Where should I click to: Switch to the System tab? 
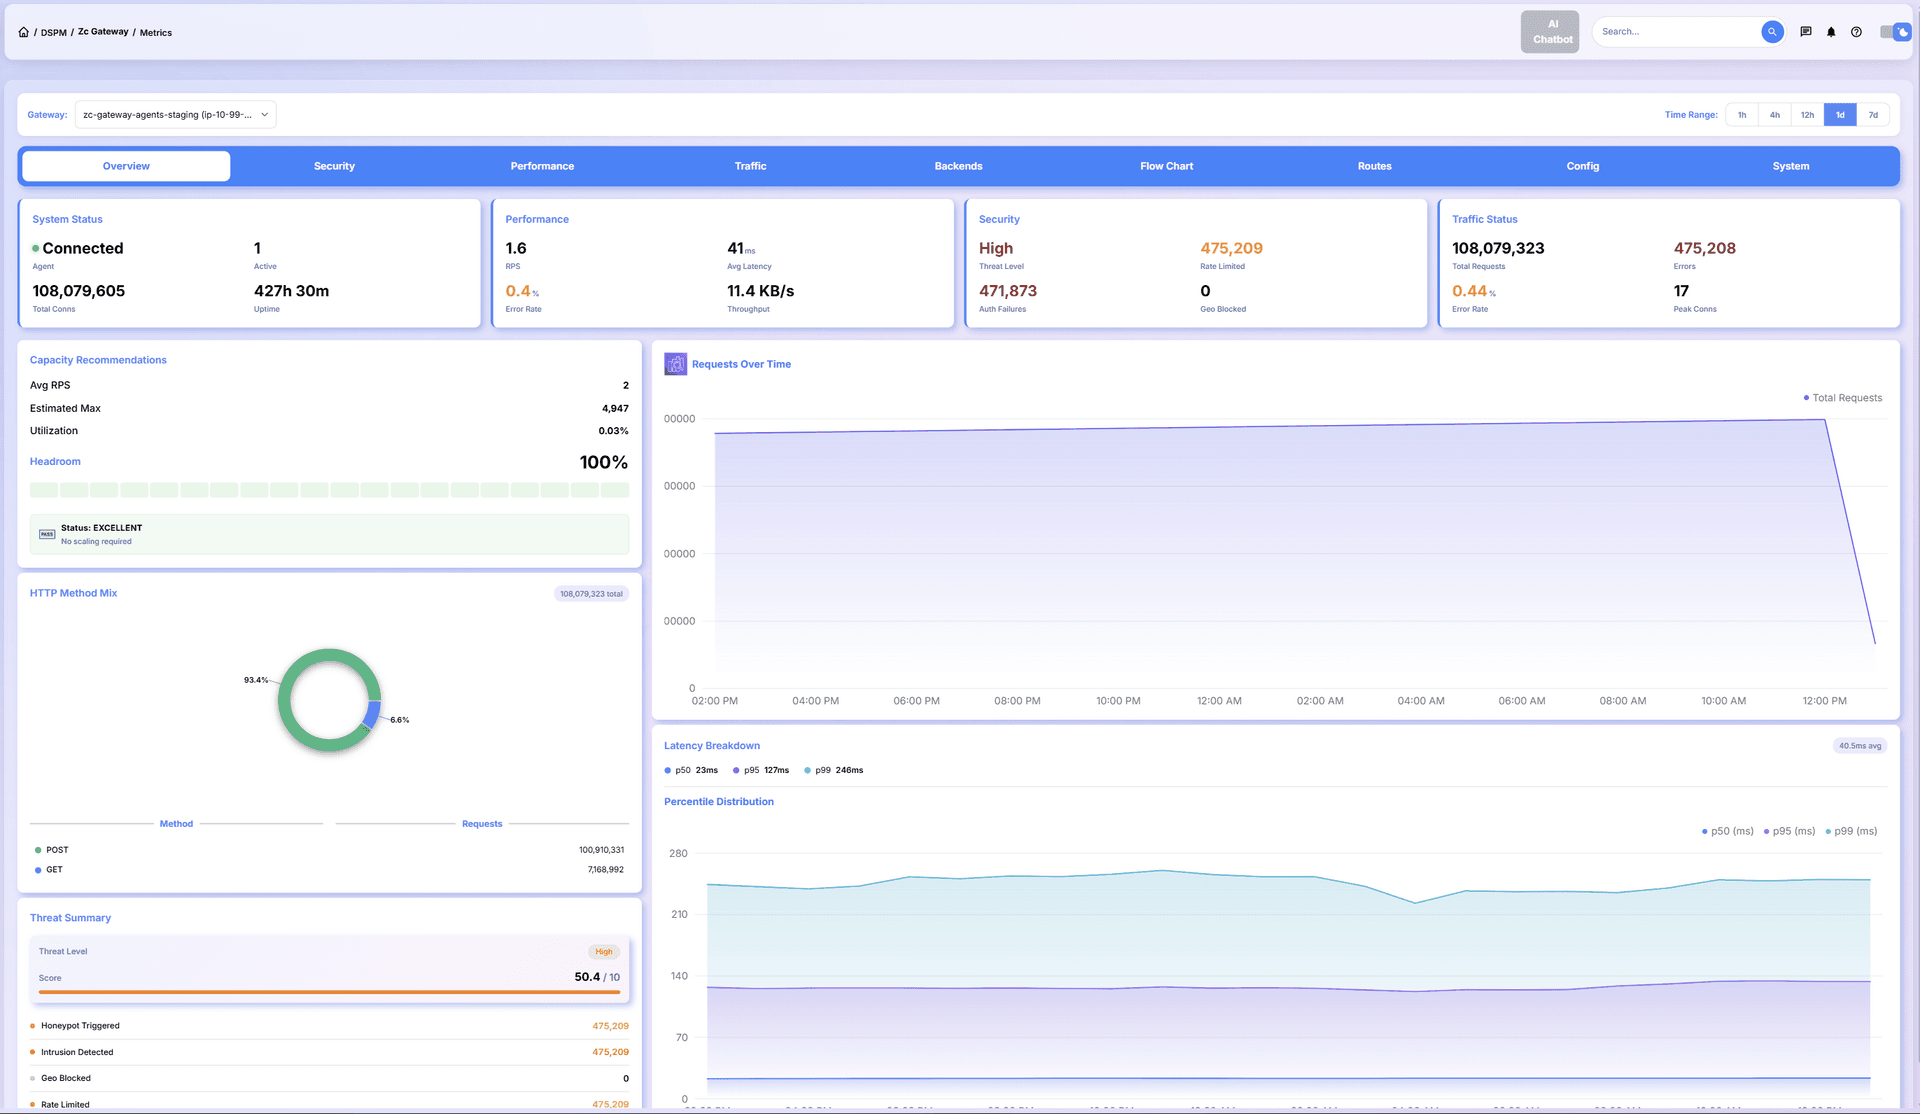1790,166
